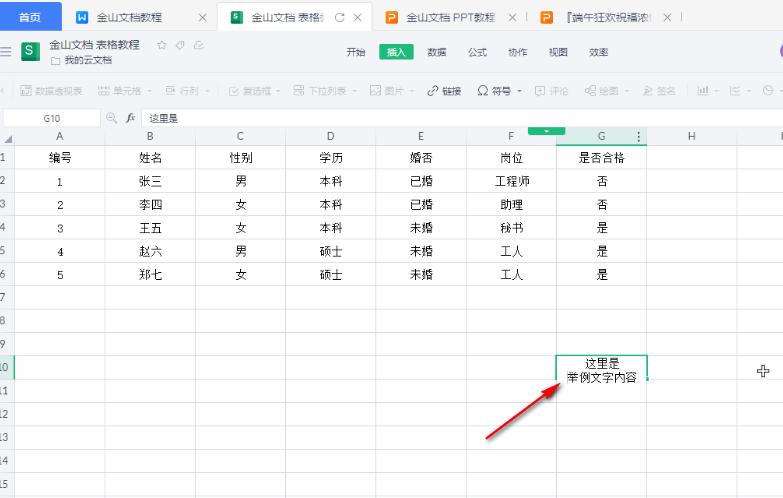Open the 公式 menu
The width and height of the screenshot is (783, 498).
tap(477, 52)
